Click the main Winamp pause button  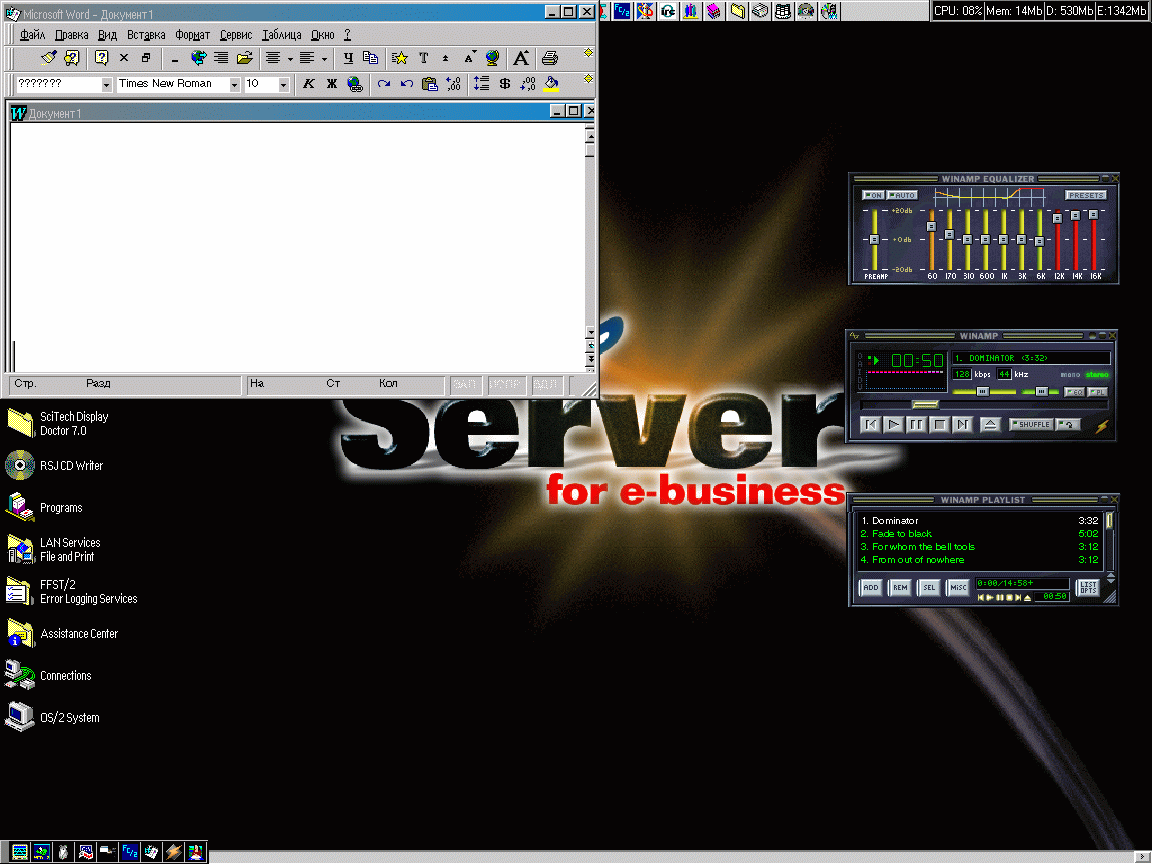click(916, 425)
